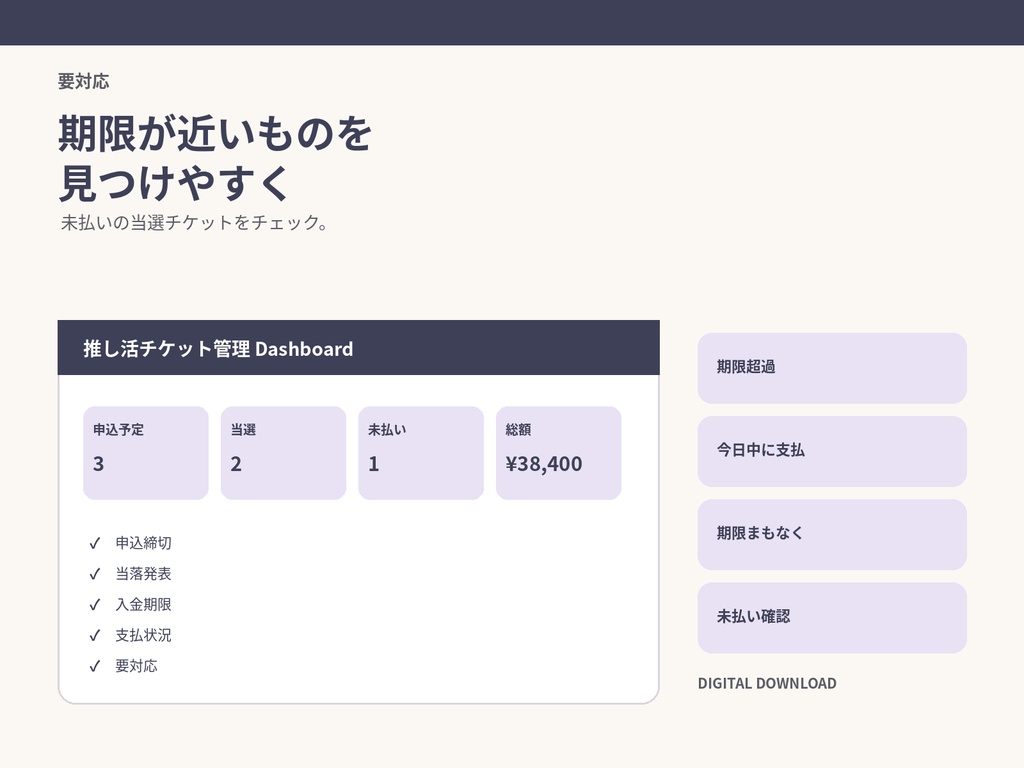
Task: Open the 未払い stat tile
Action: [421, 453]
